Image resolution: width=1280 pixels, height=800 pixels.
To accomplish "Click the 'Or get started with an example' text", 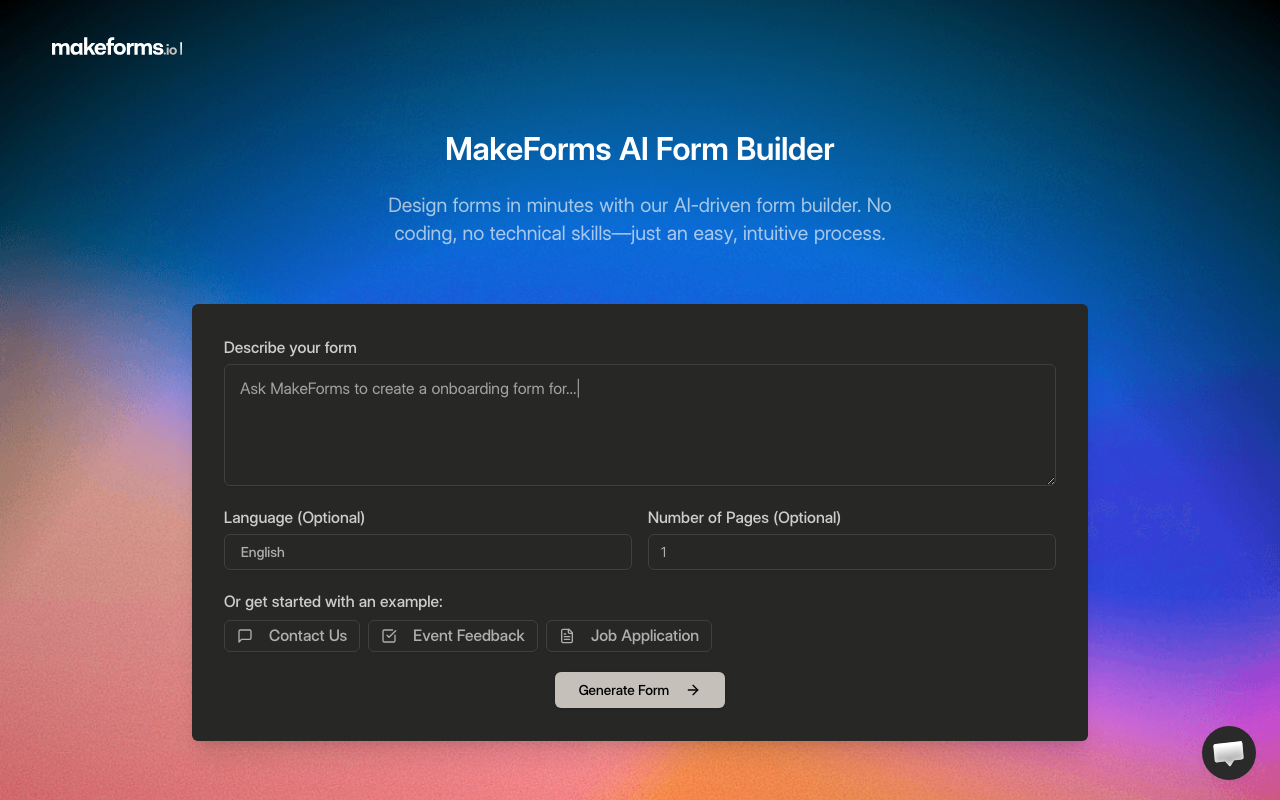I will click(333, 602).
